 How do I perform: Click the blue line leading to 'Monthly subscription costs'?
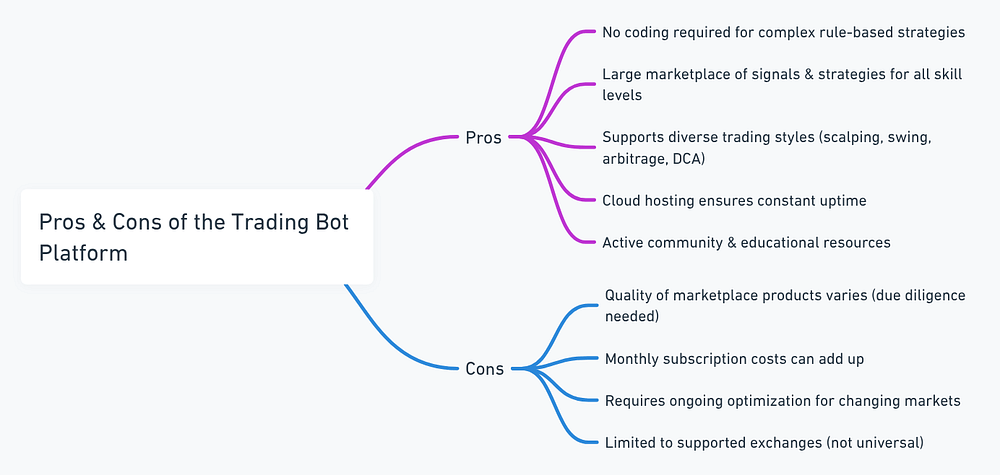(570, 359)
